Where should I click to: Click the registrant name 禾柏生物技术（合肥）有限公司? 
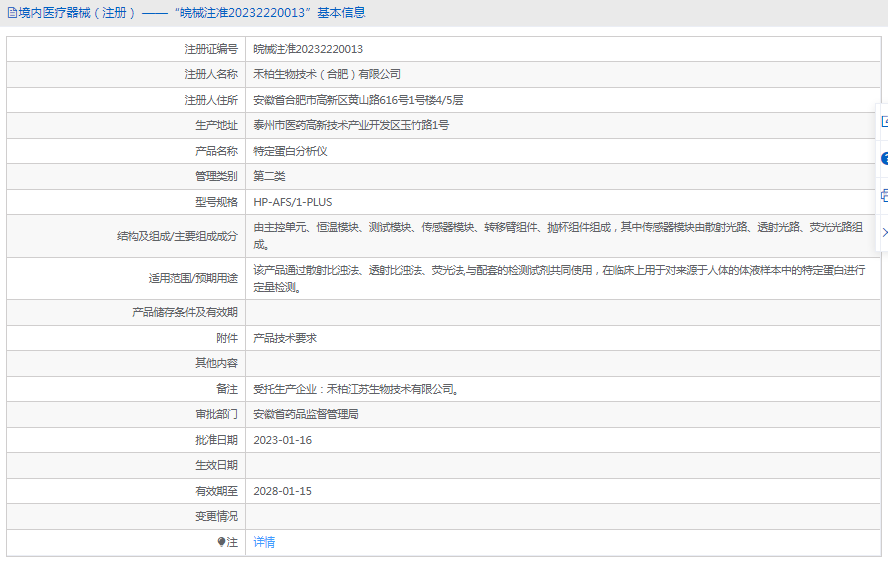[327, 74]
